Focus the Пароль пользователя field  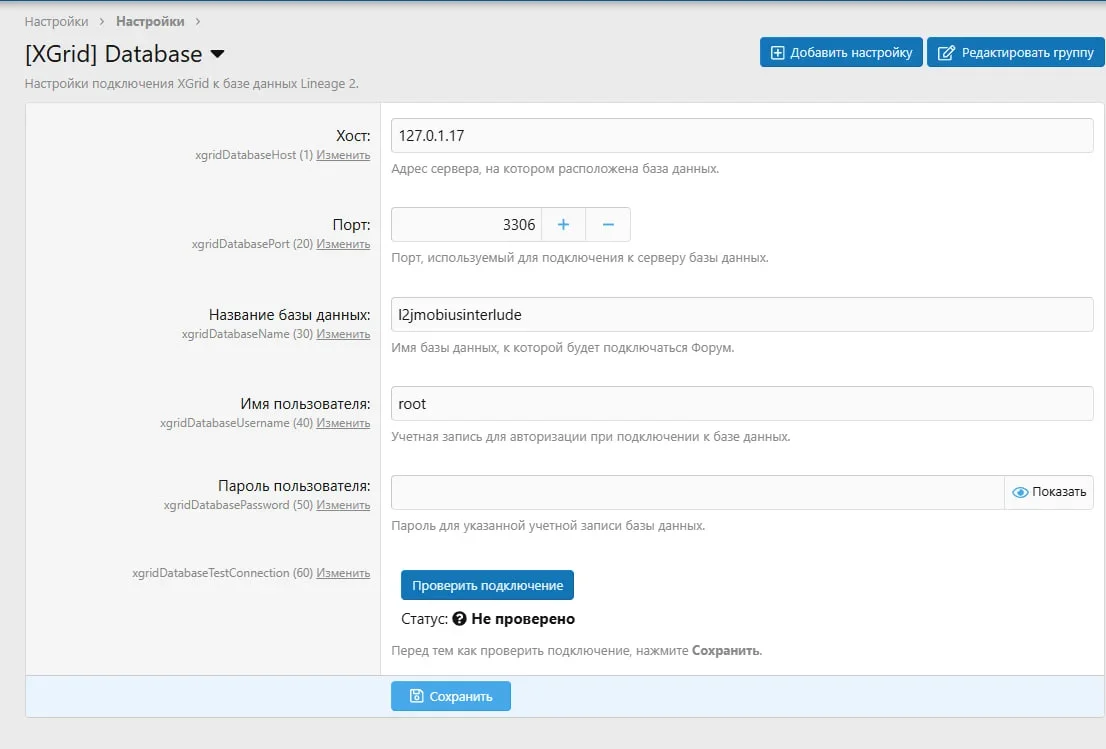(x=698, y=492)
